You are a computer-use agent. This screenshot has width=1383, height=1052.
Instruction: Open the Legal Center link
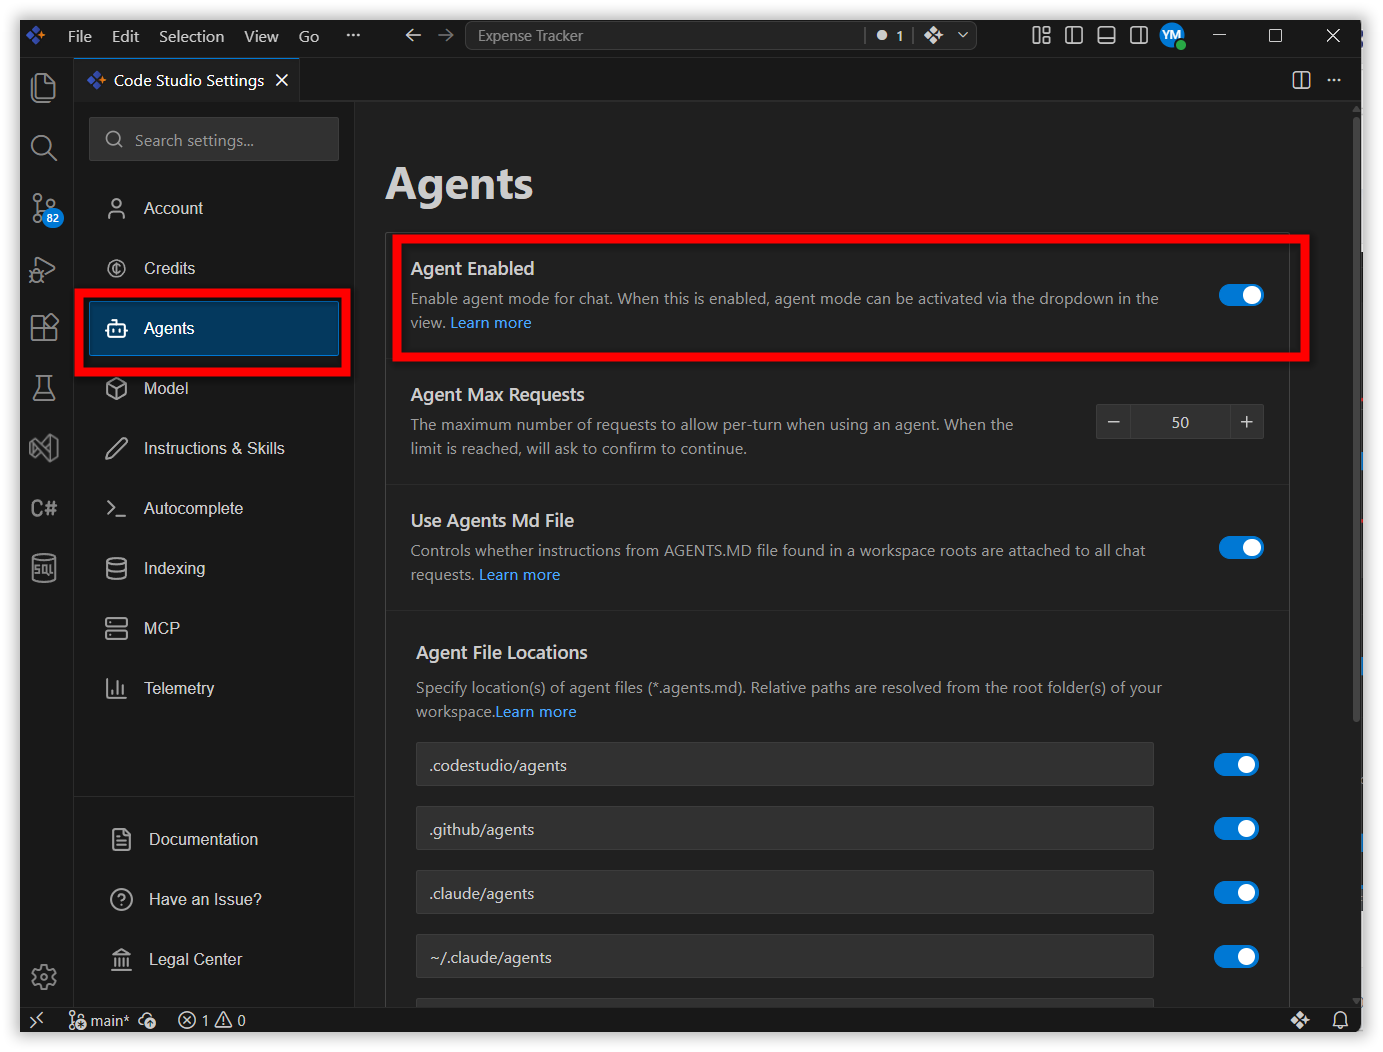195,959
